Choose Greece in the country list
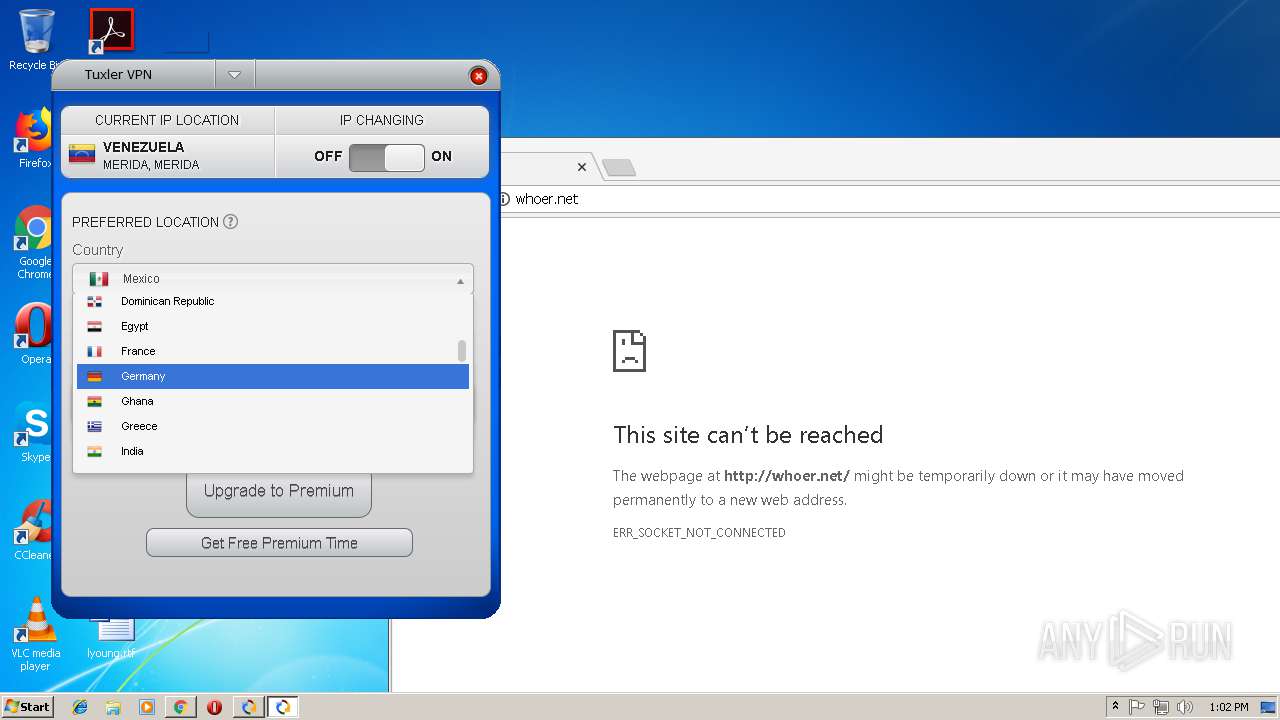The height and width of the screenshot is (720, 1280). 273,426
